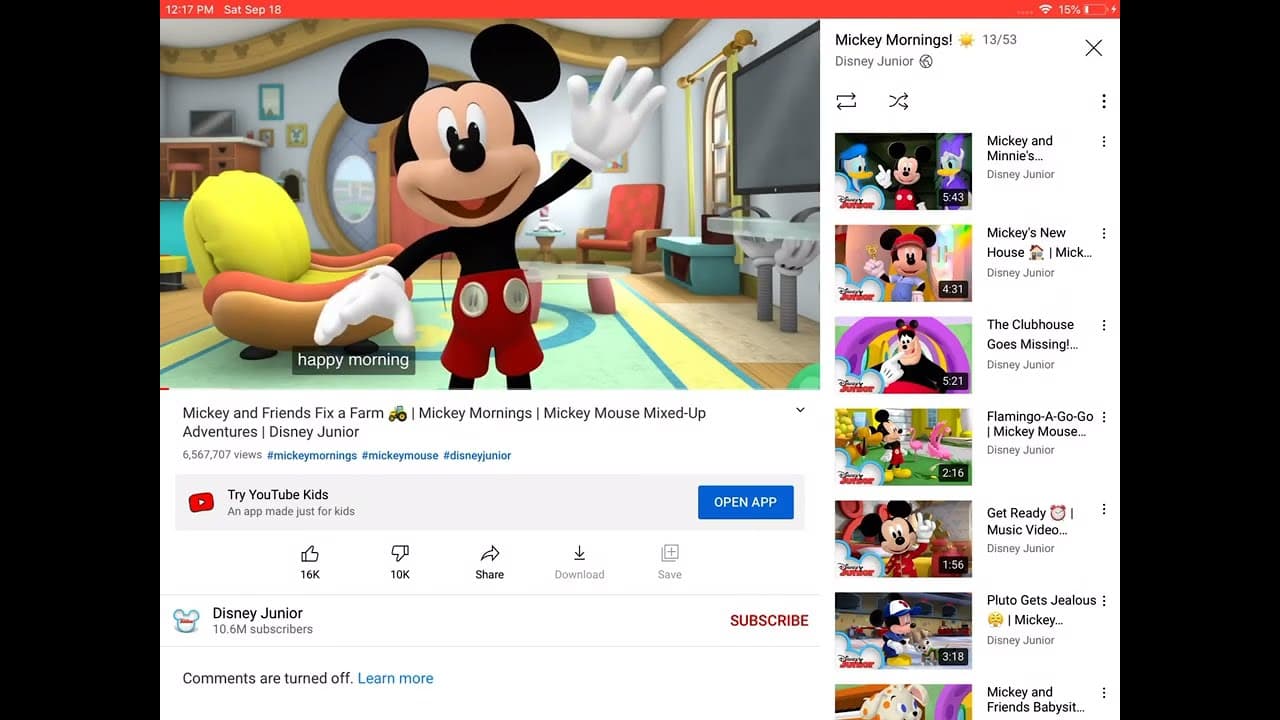Screen dimensions: 1280x720
Task: Open options for Mickey and Friends Babysit
Action: [x=1104, y=693]
